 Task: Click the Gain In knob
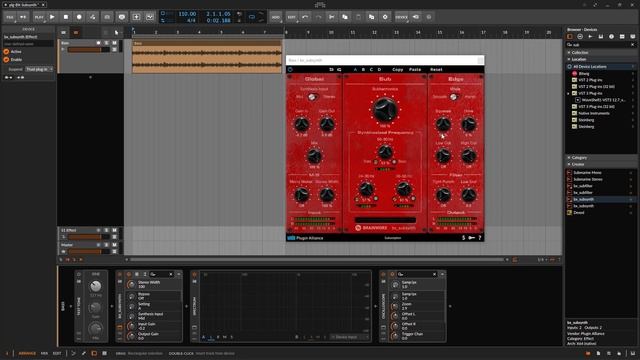click(302, 124)
